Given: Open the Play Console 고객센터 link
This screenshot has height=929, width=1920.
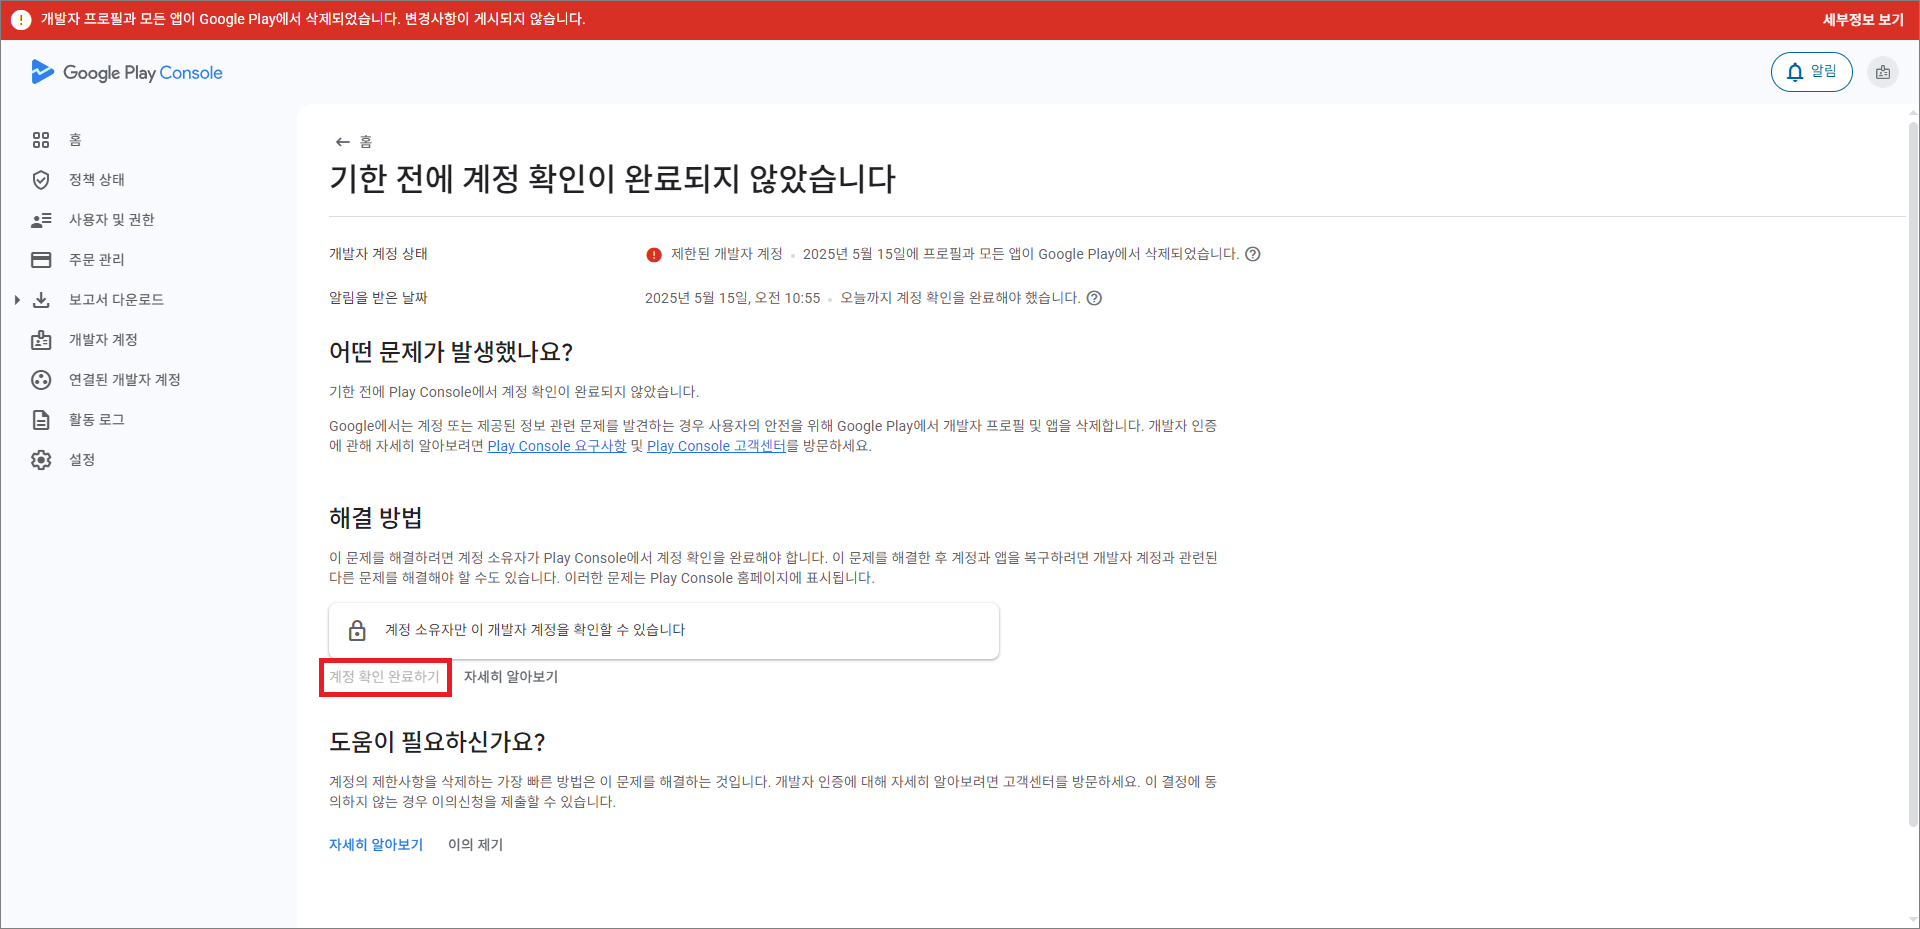Looking at the screenshot, I should point(716,446).
